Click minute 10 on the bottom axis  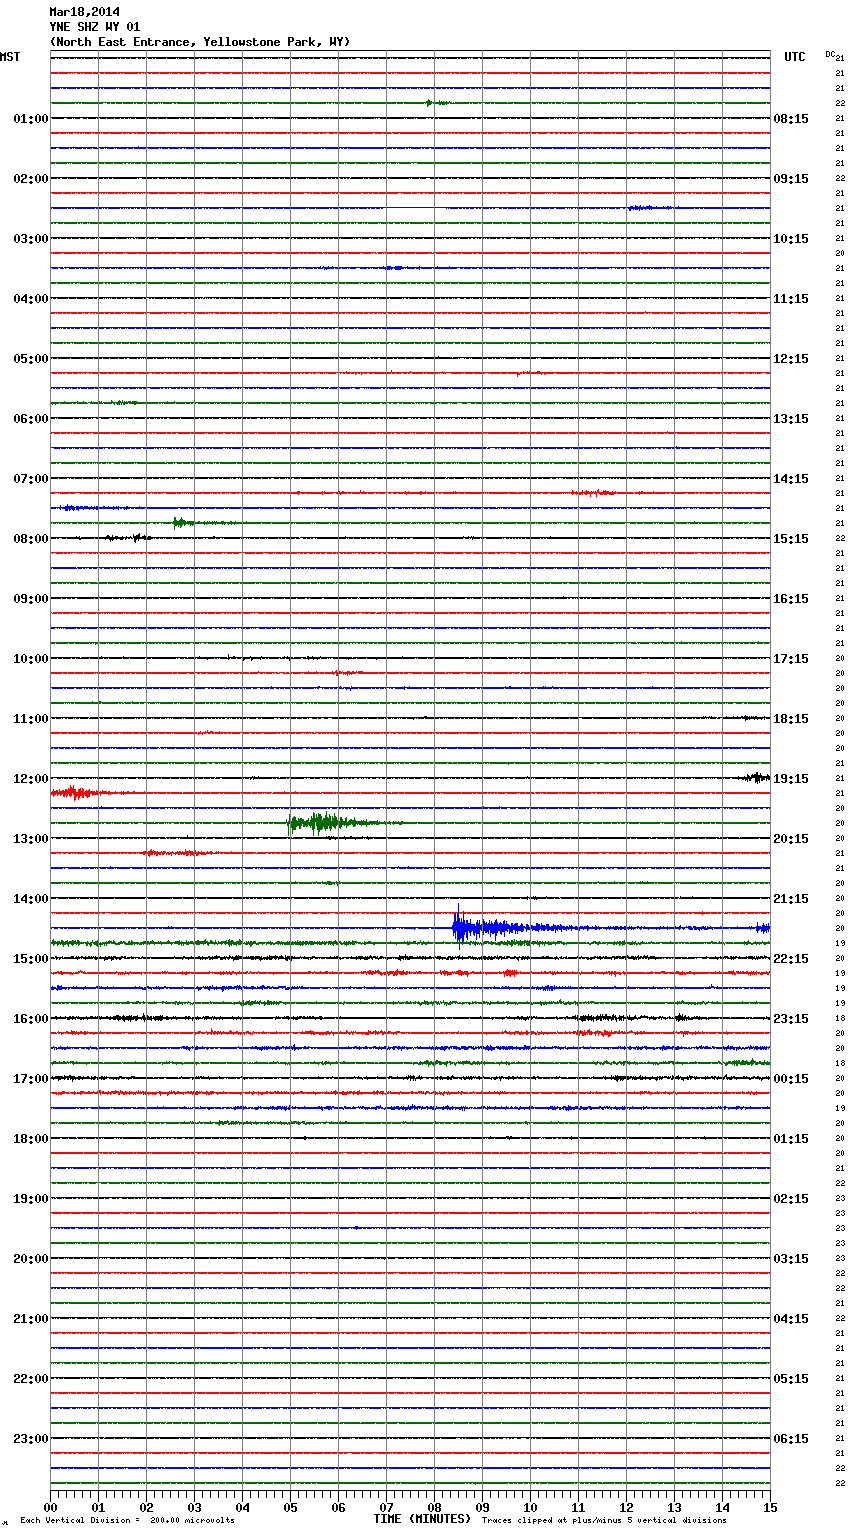coord(530,1507)
